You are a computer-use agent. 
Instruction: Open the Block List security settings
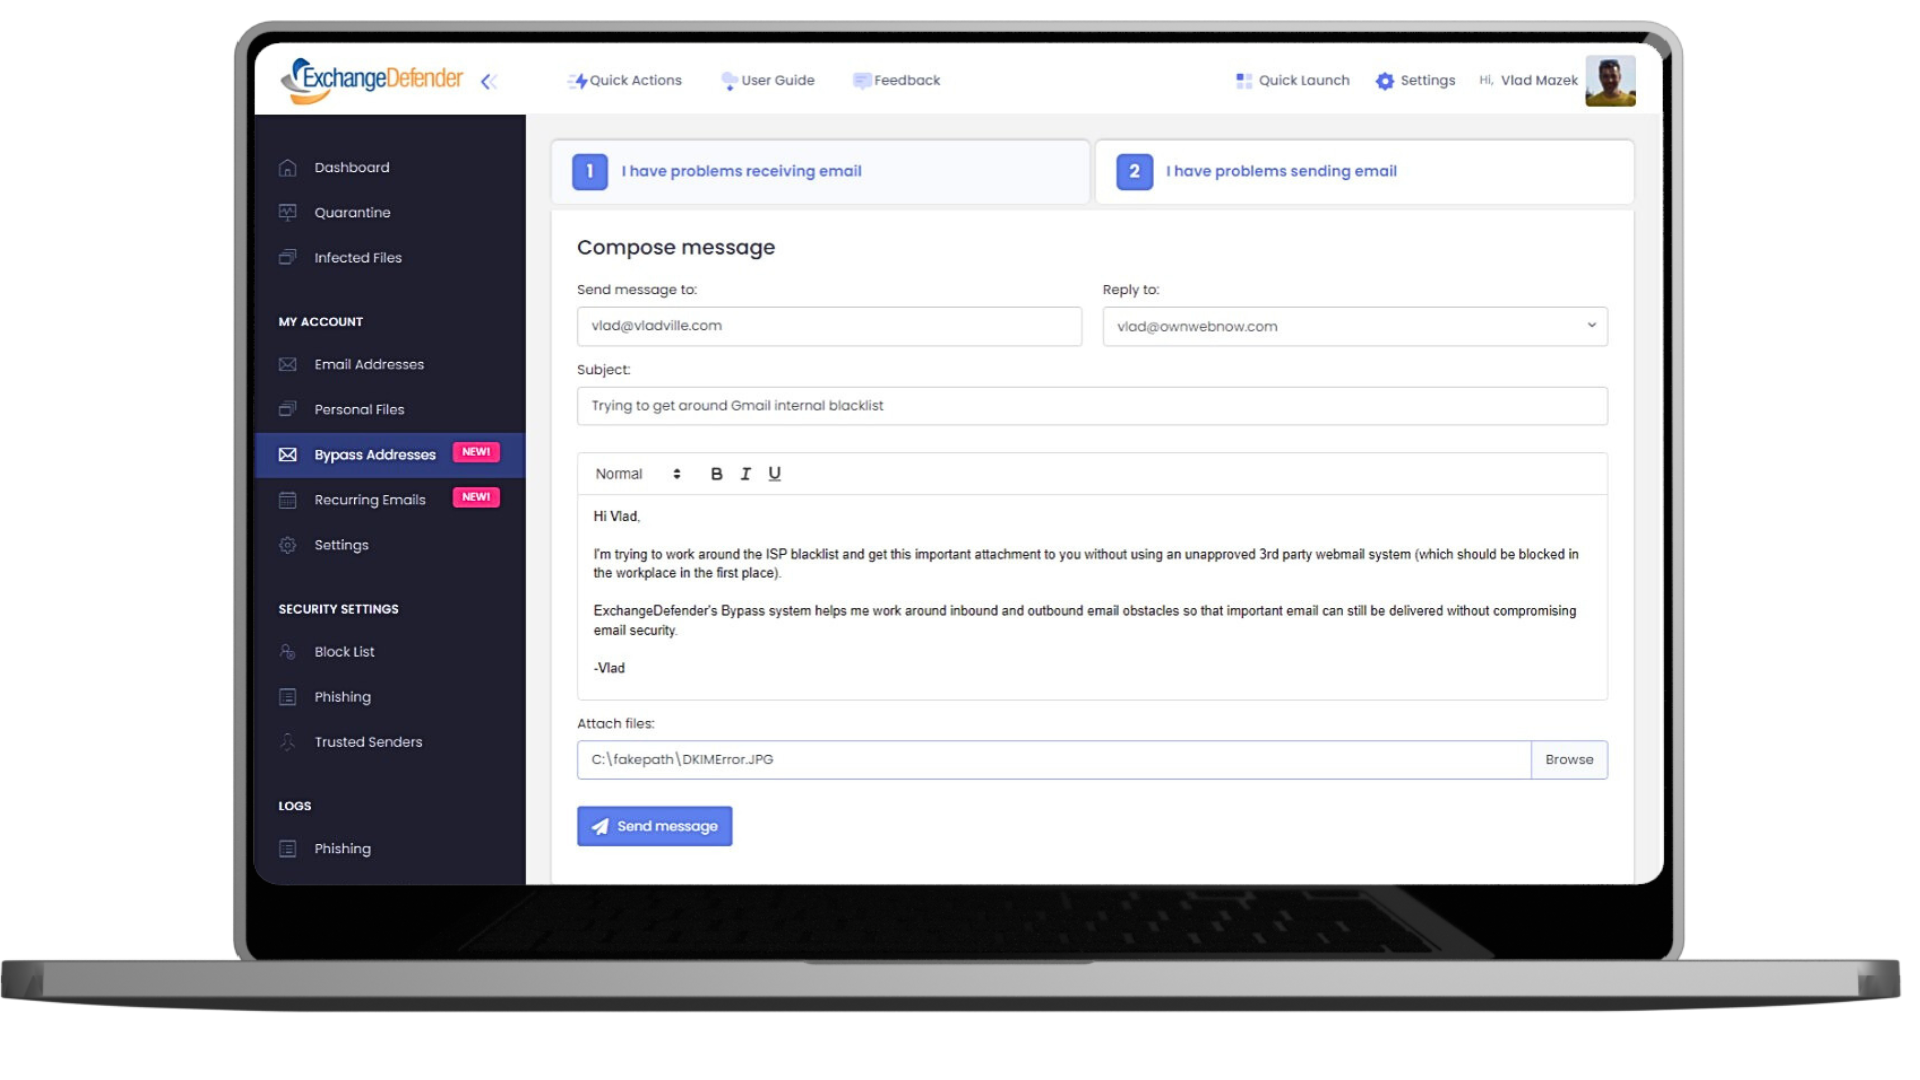coord(345,651)
